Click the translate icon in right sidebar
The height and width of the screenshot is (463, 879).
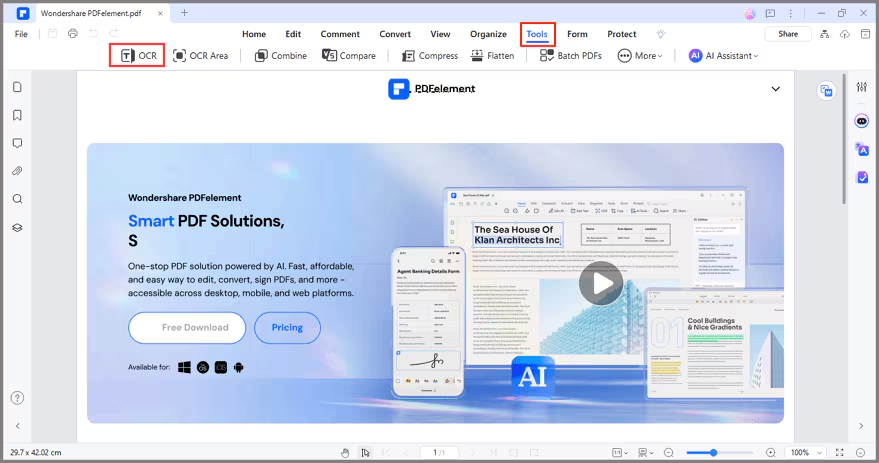click(x=862, y=149)
